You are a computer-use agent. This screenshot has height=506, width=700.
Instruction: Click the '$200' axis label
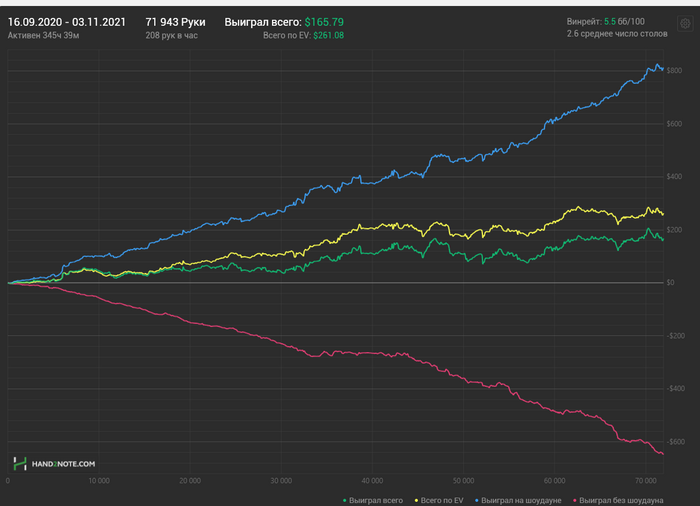(x=674, y=230)
